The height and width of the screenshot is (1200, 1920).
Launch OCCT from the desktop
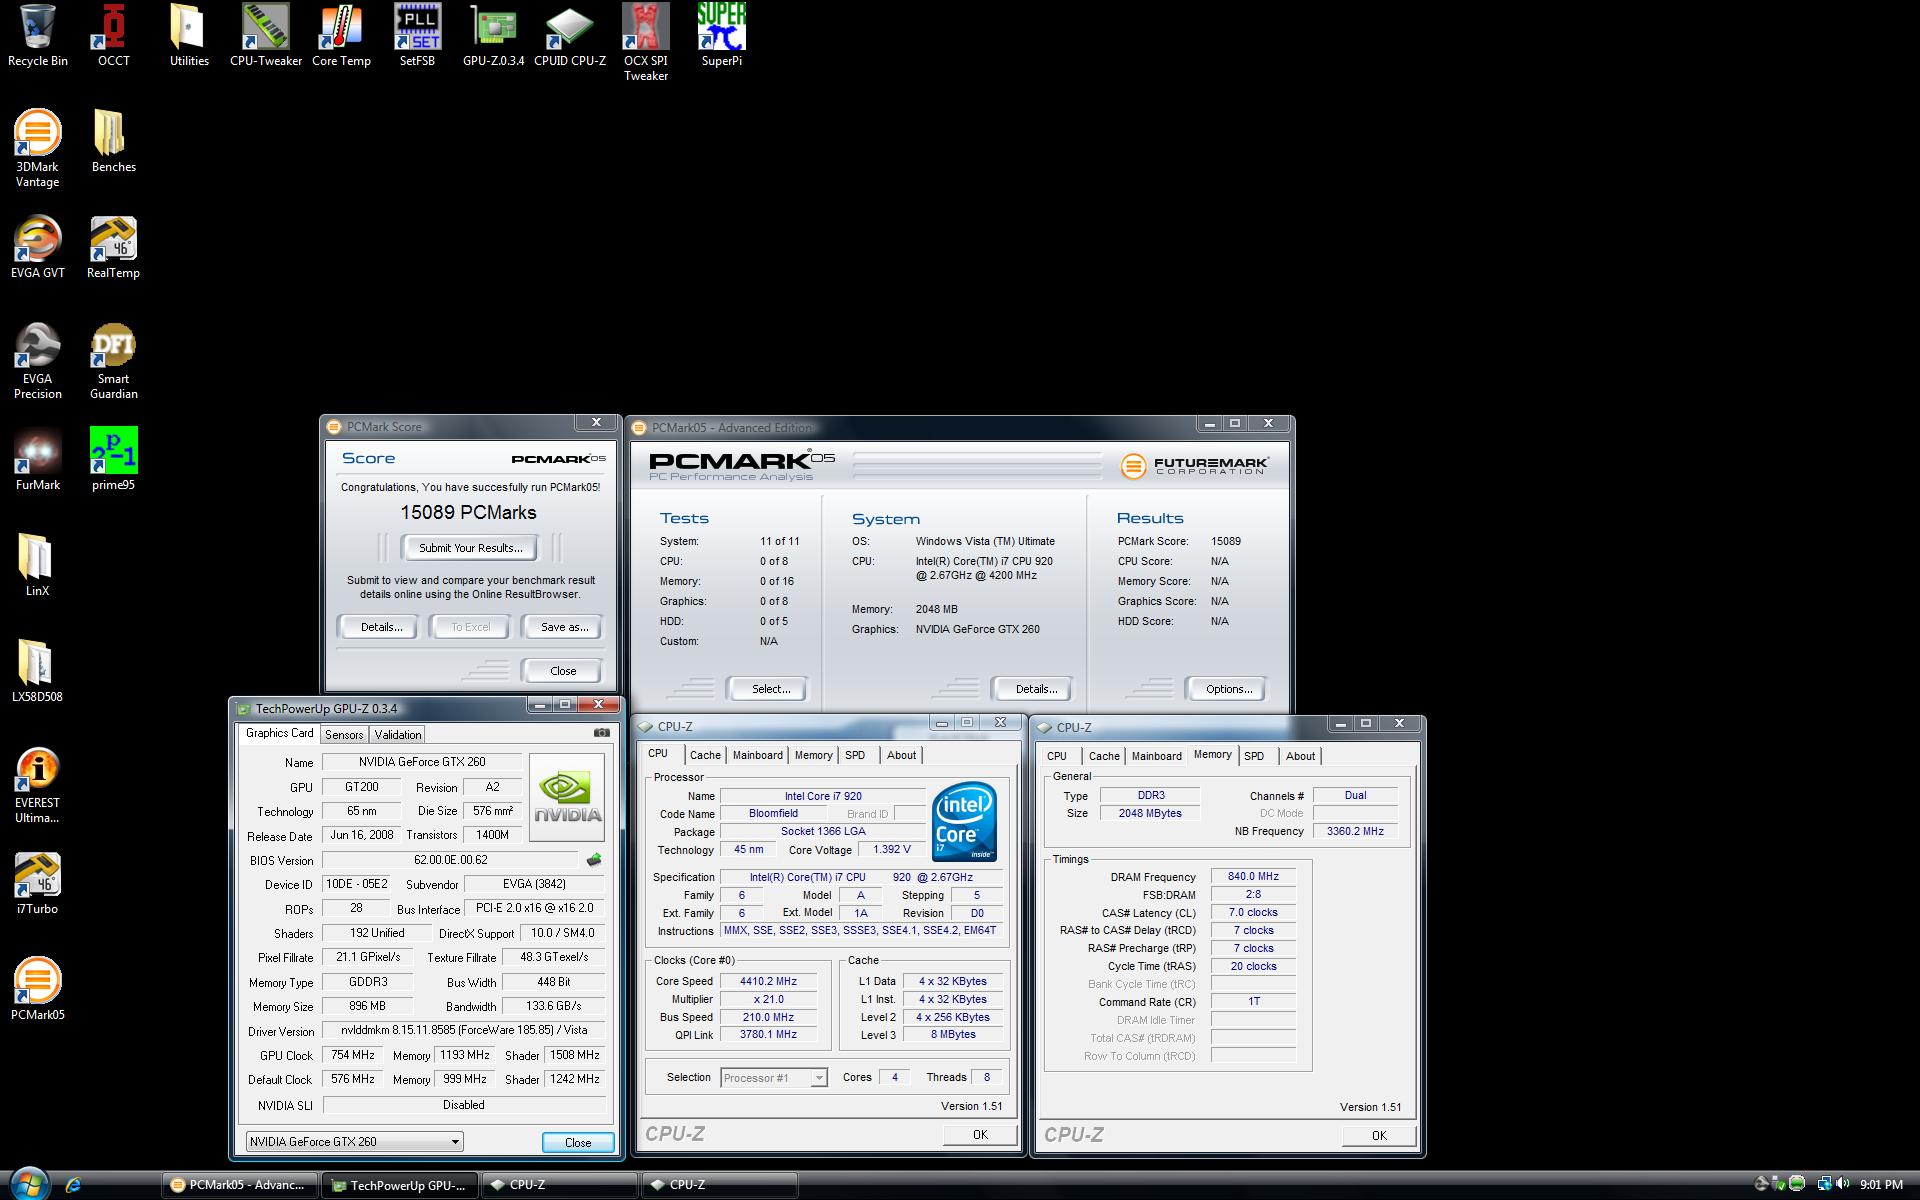click(x=113, y=35)
